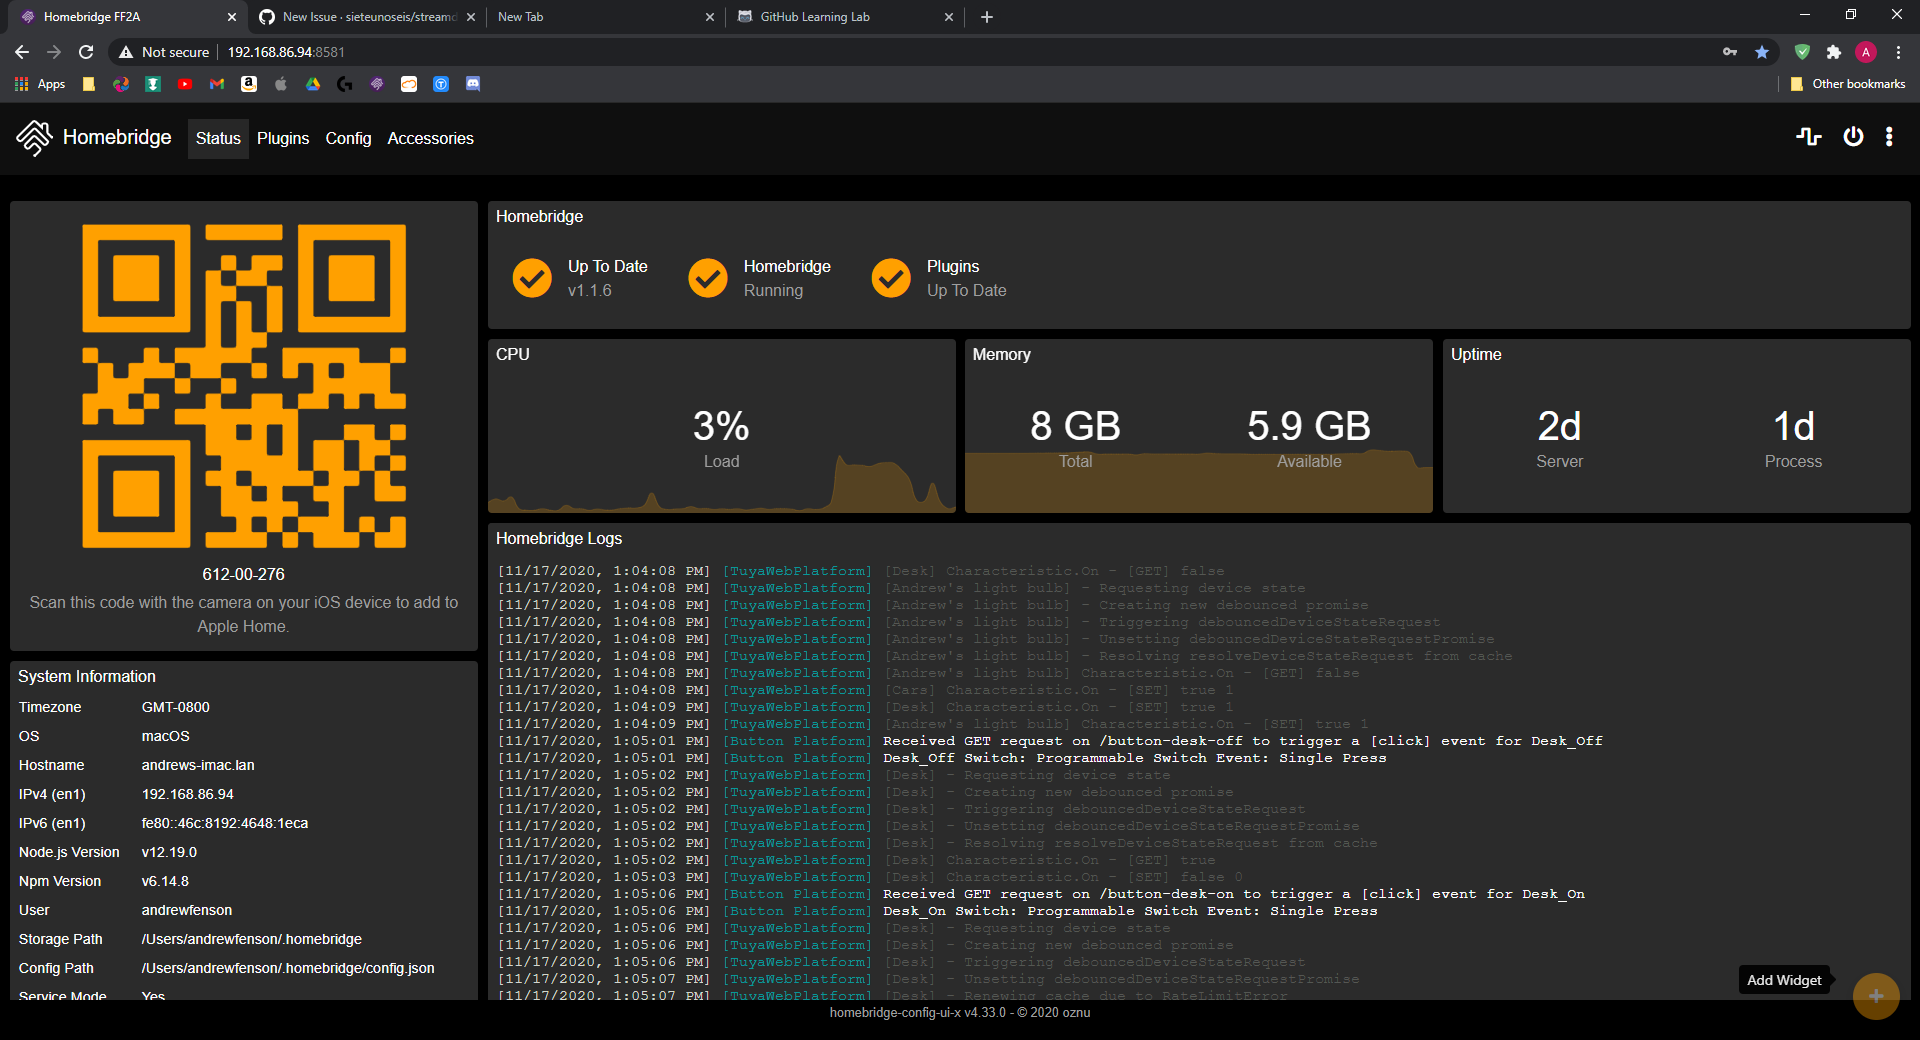The height and width of the screenshot is (1040, 1920).
Task: Click the Homebridge Running status checkmark
Action: pyautogui.click(x=708, y=278)
